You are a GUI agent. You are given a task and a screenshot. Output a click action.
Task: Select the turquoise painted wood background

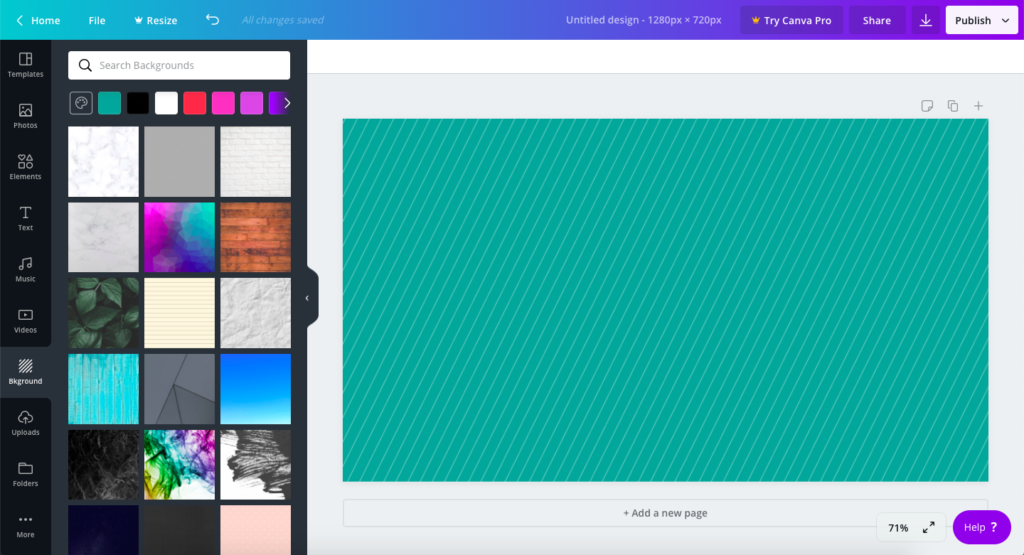103,389
